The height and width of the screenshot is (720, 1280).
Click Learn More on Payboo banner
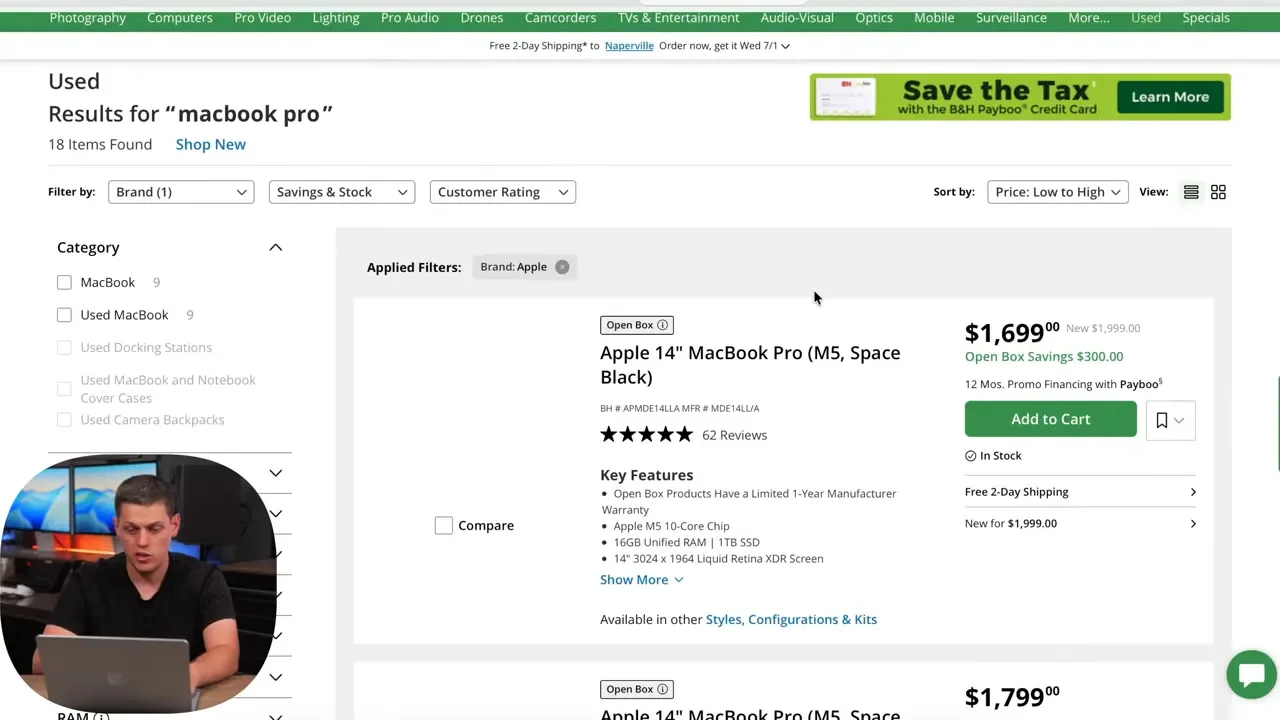(1170, 97)
